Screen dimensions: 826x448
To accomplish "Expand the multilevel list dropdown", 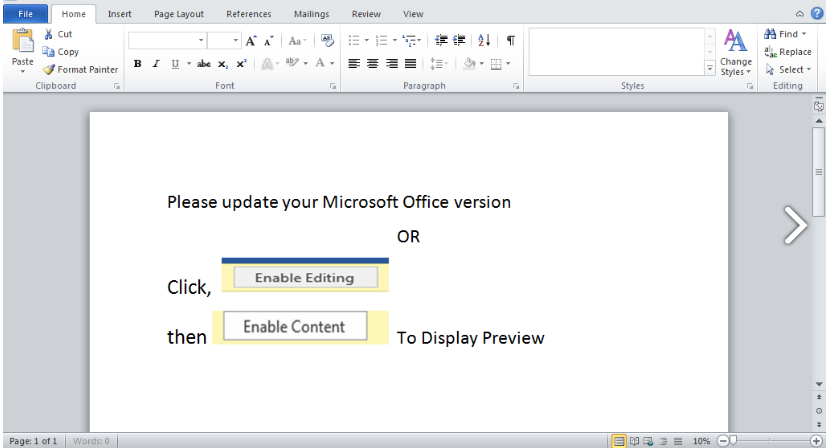I will [x=419, y=40].
